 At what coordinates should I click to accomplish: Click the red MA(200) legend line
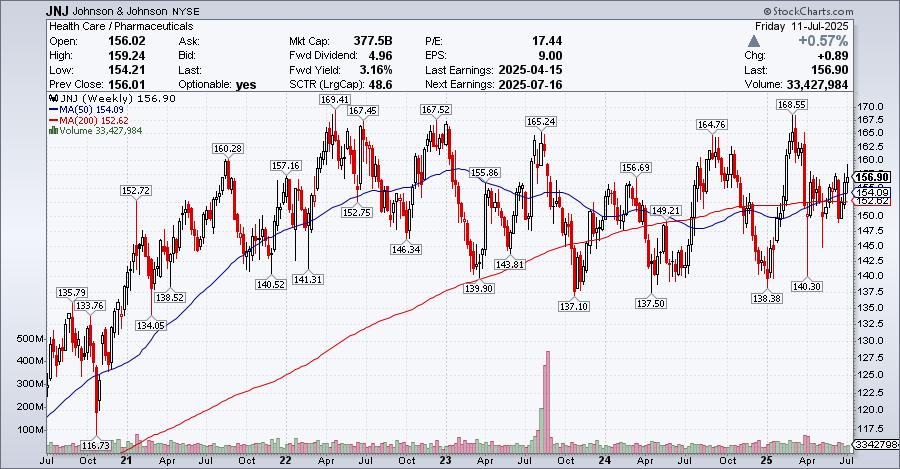(x=54, y=121)
